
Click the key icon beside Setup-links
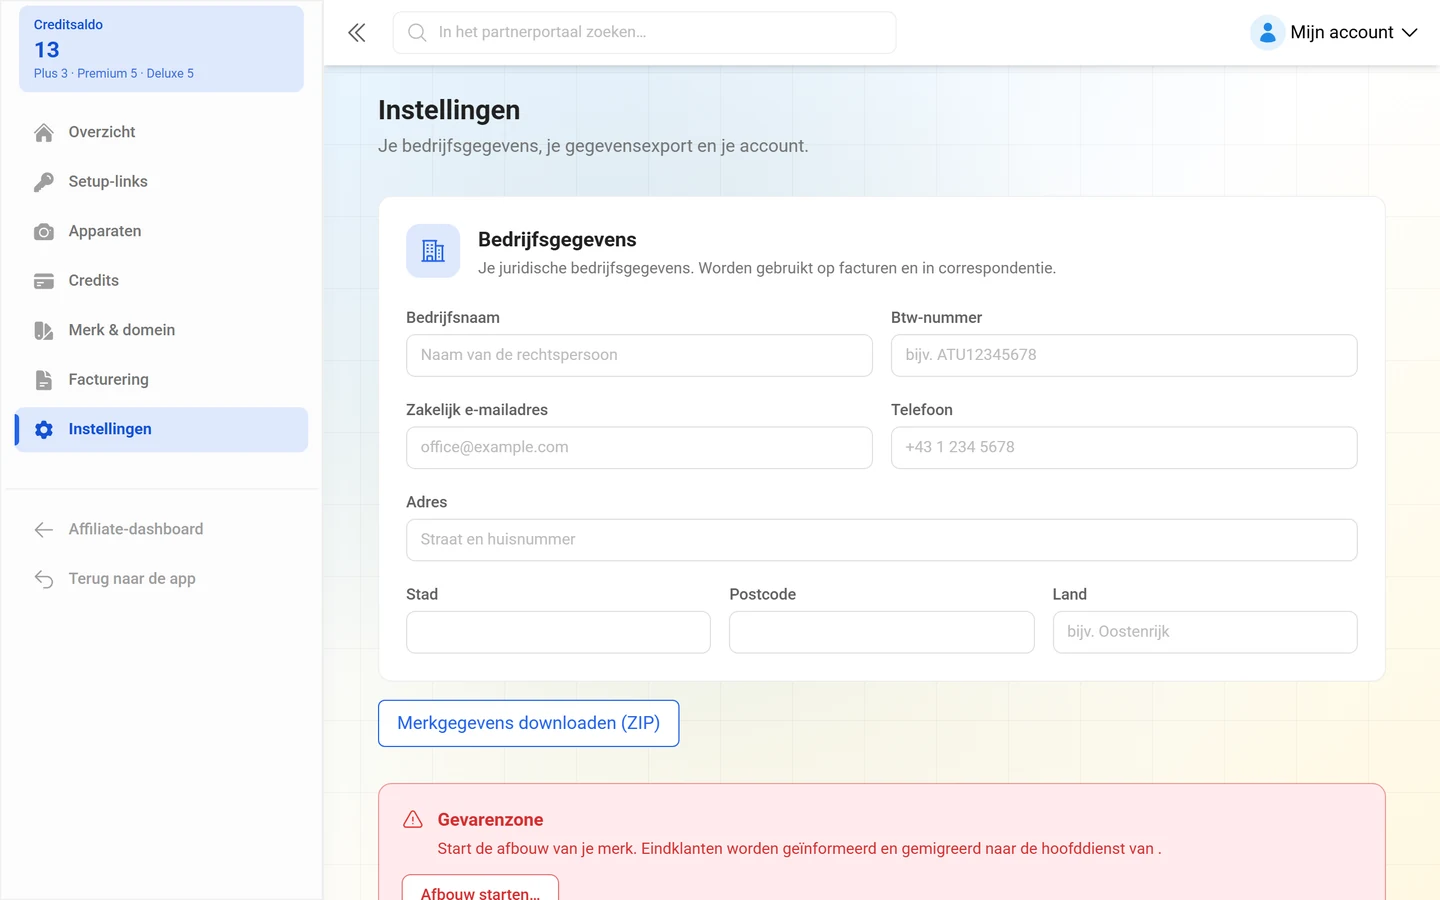(44, 182)
